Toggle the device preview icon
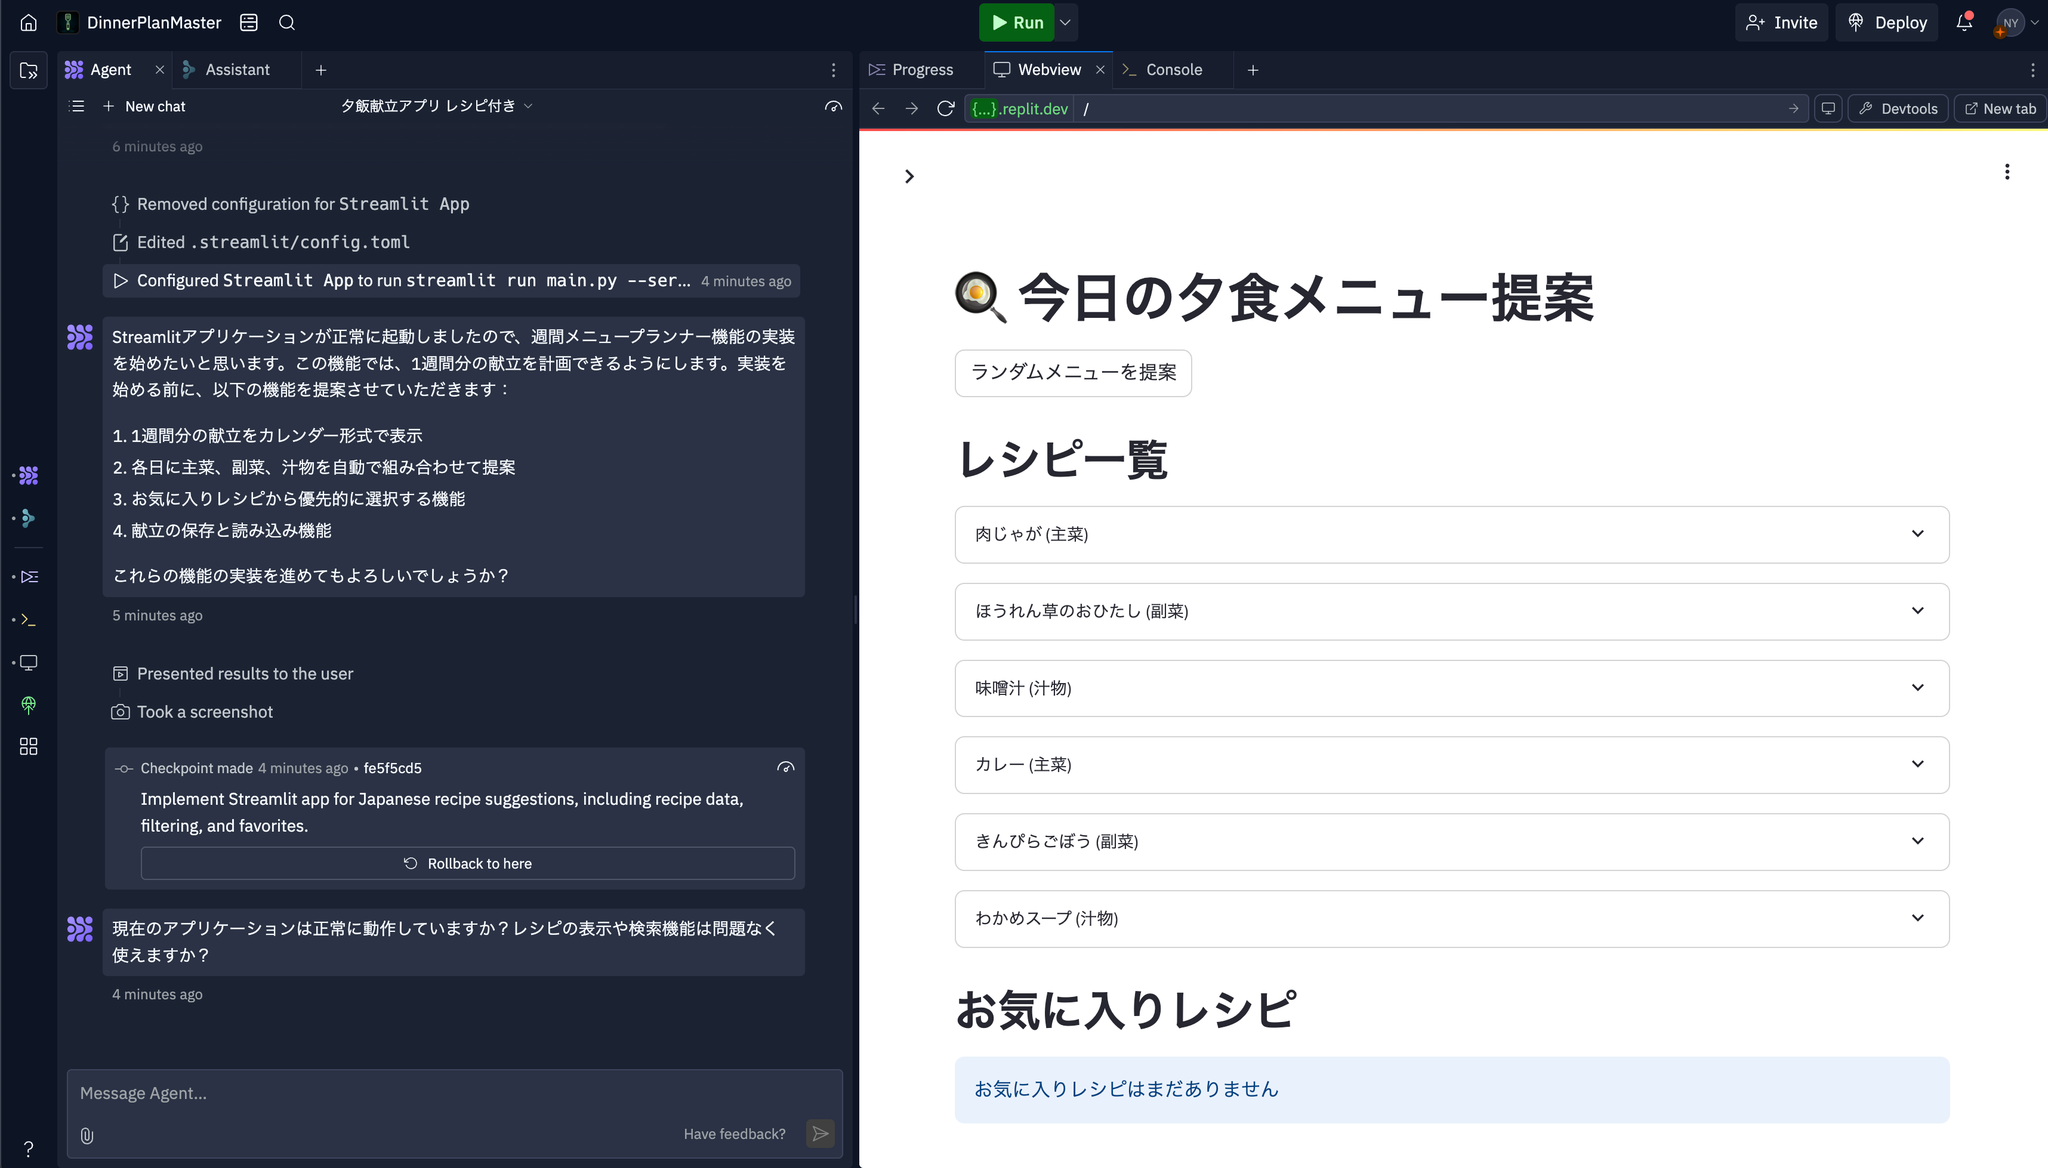The image size is (2048, 1168). 1828,108
